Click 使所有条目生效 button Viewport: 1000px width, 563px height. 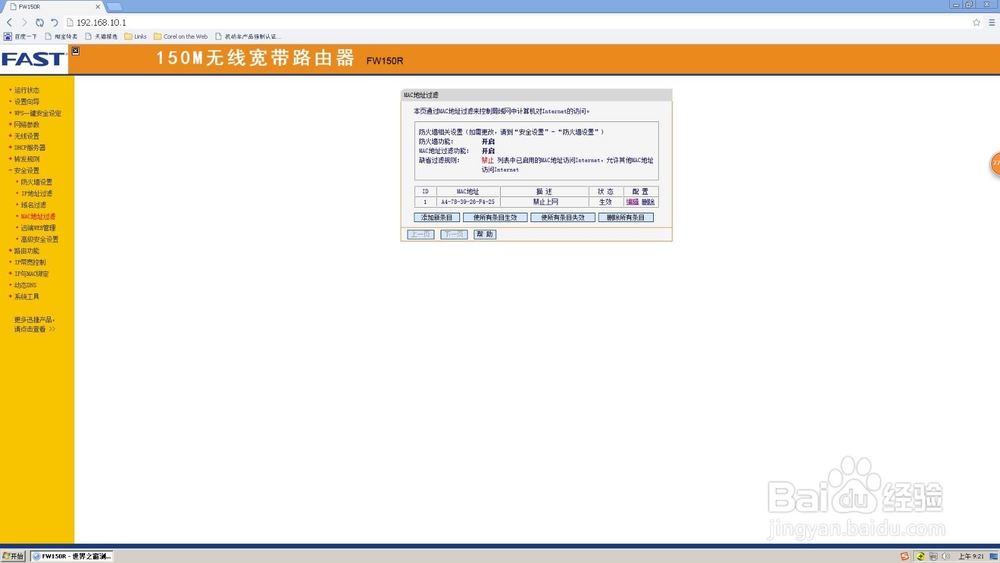point(495,217)
